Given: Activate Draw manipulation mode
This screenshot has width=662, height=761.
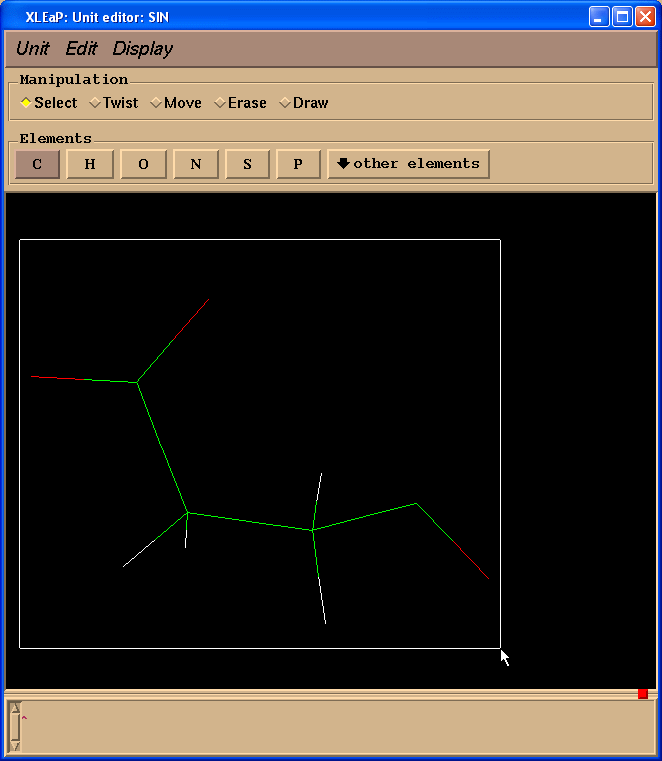Looking at the screenshot, I should tap(304, 103).
